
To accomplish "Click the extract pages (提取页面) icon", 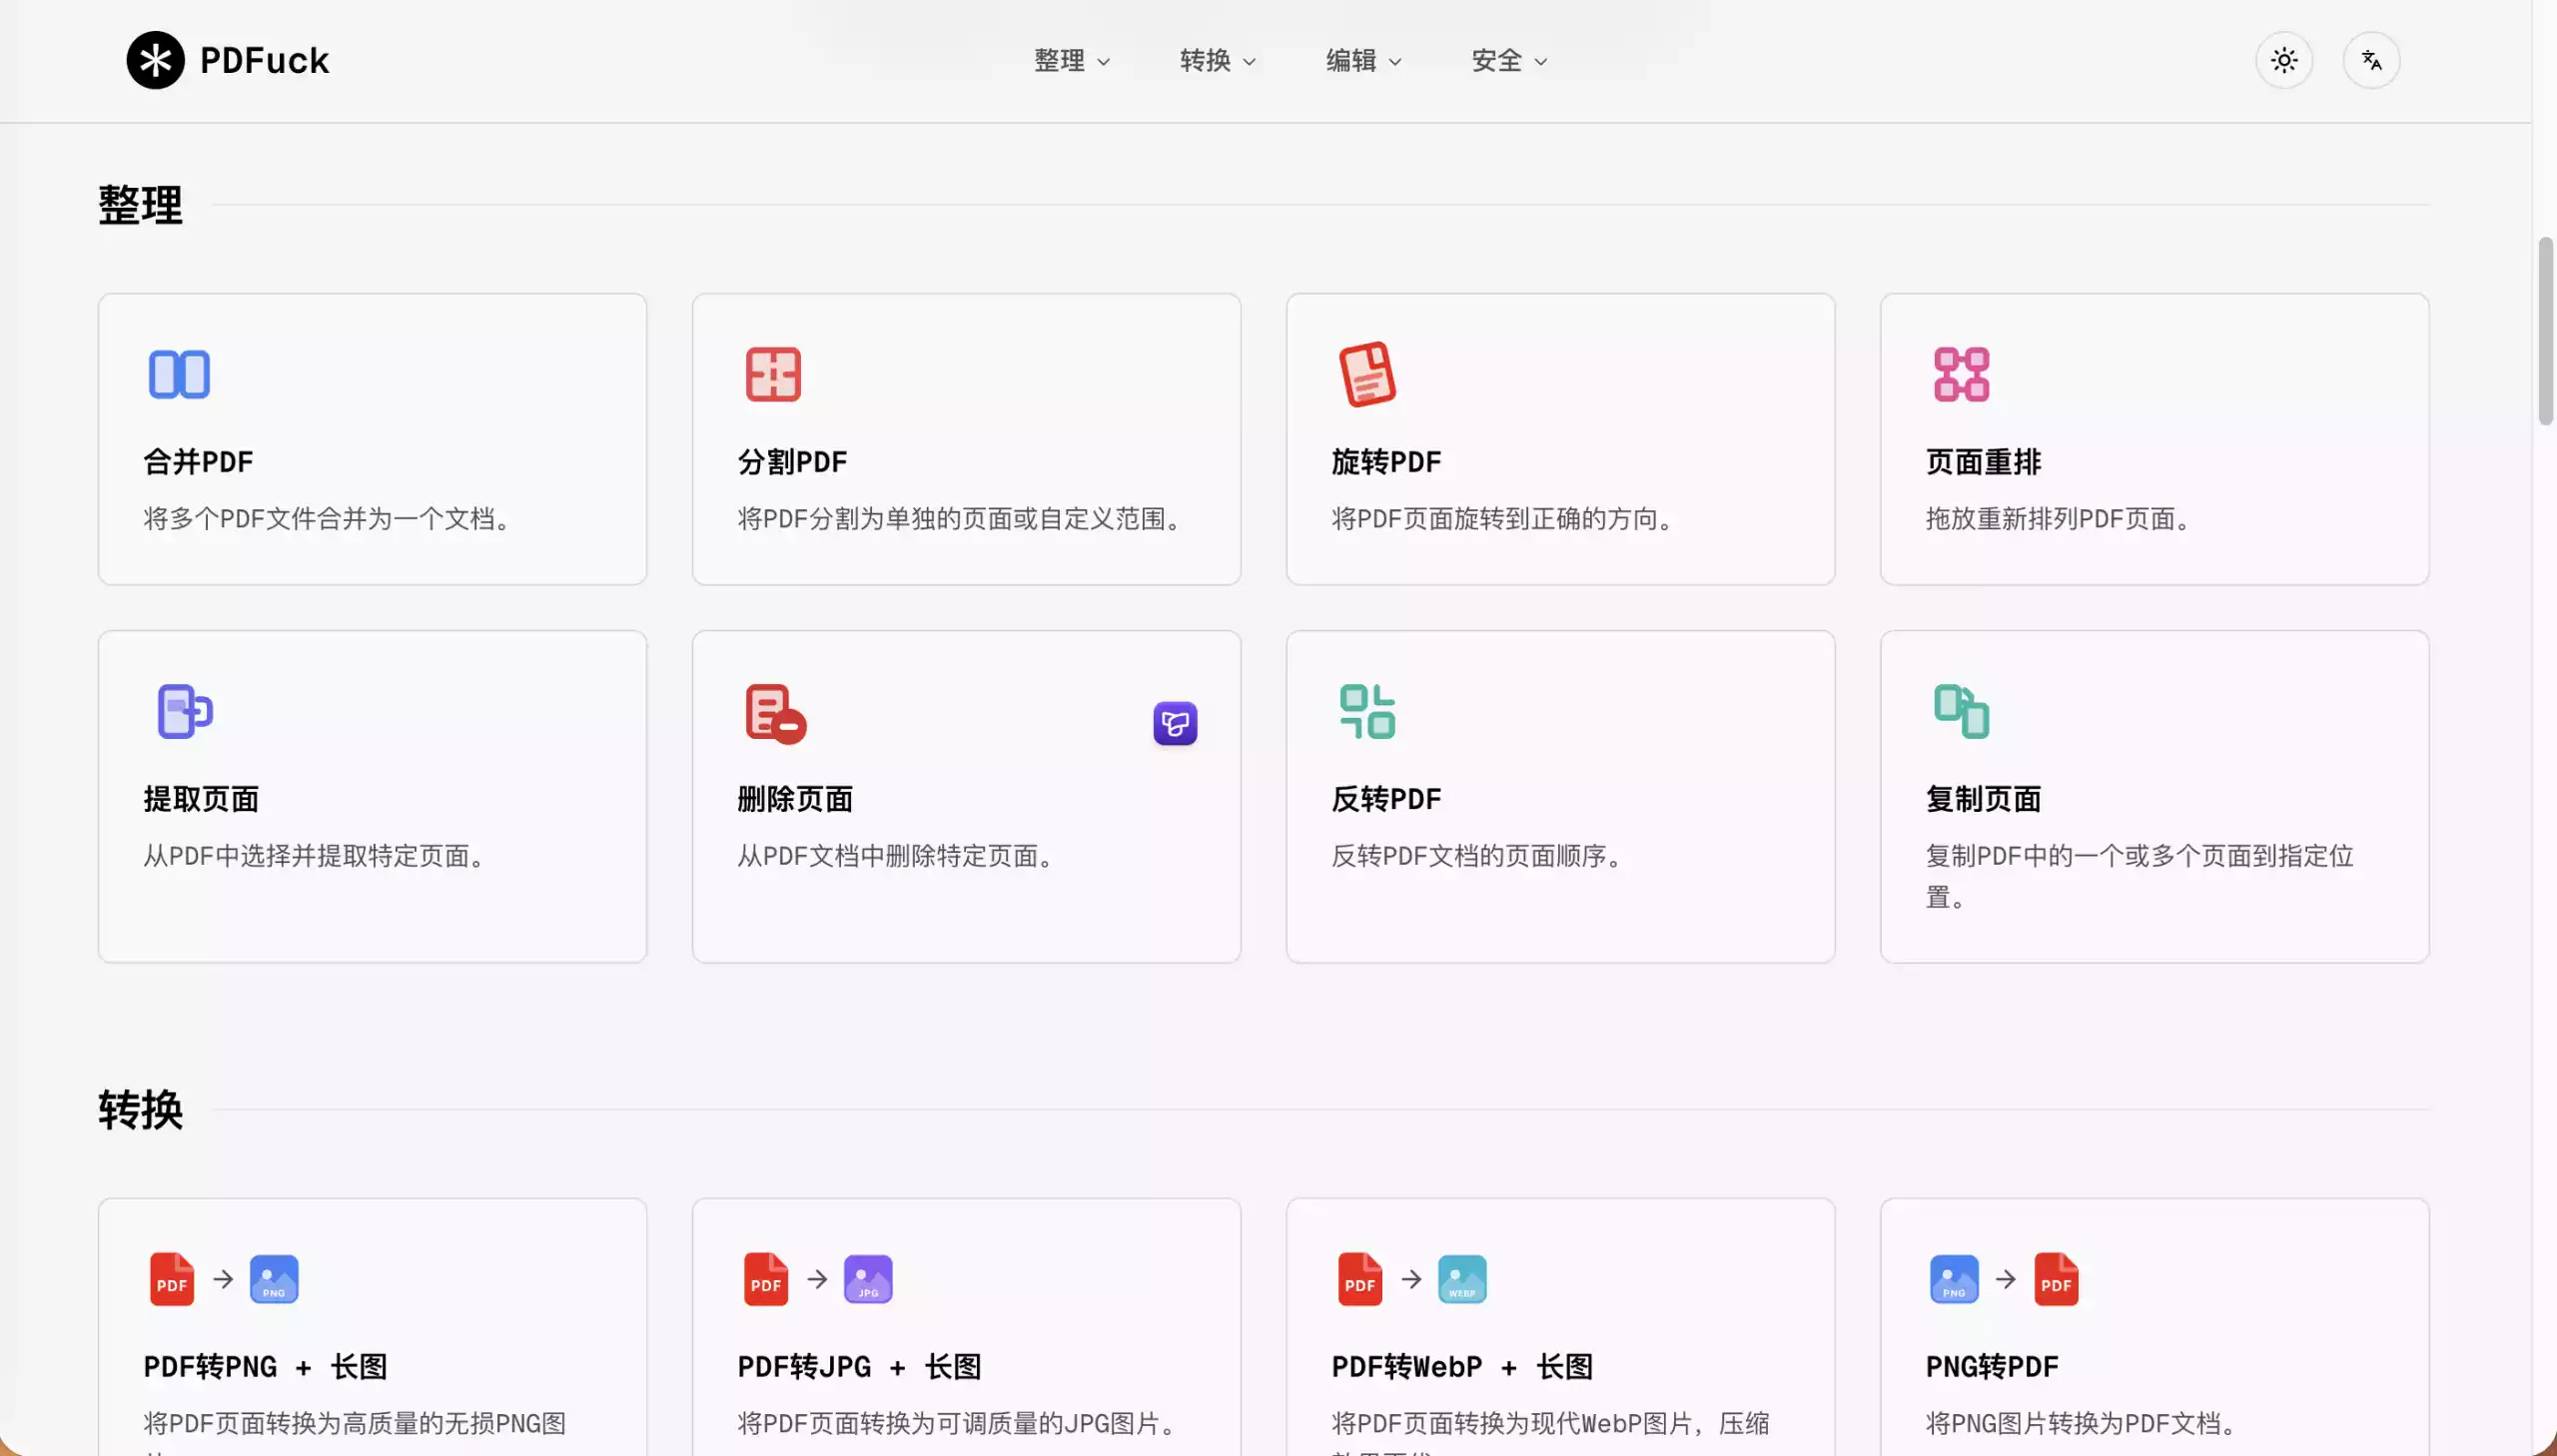I will click(185, 711).
